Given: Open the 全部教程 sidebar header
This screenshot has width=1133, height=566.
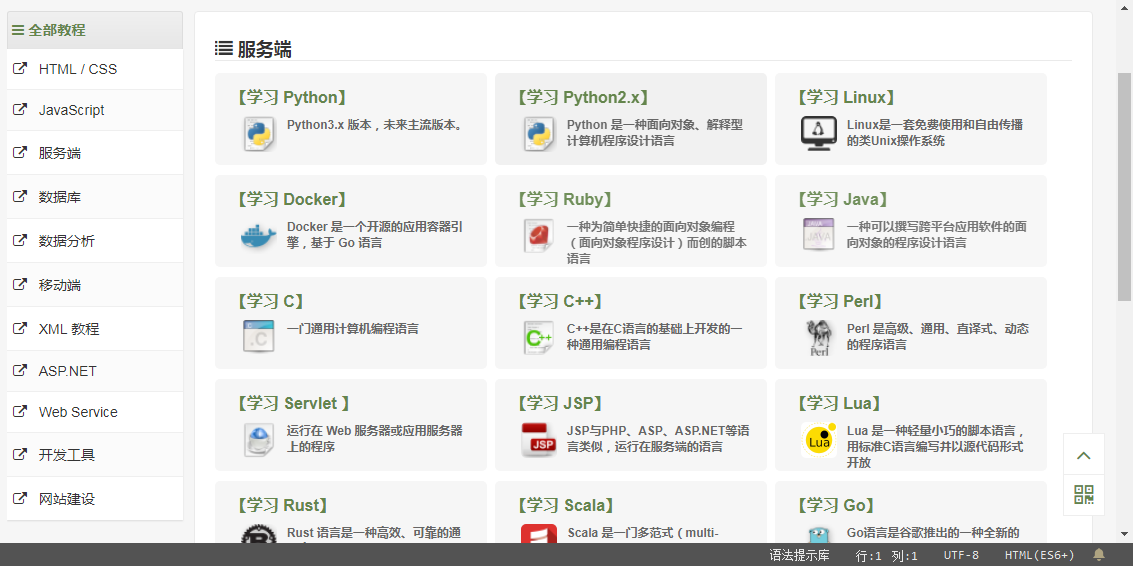Looking at the screenshot, I should click(x=95, y=30).
